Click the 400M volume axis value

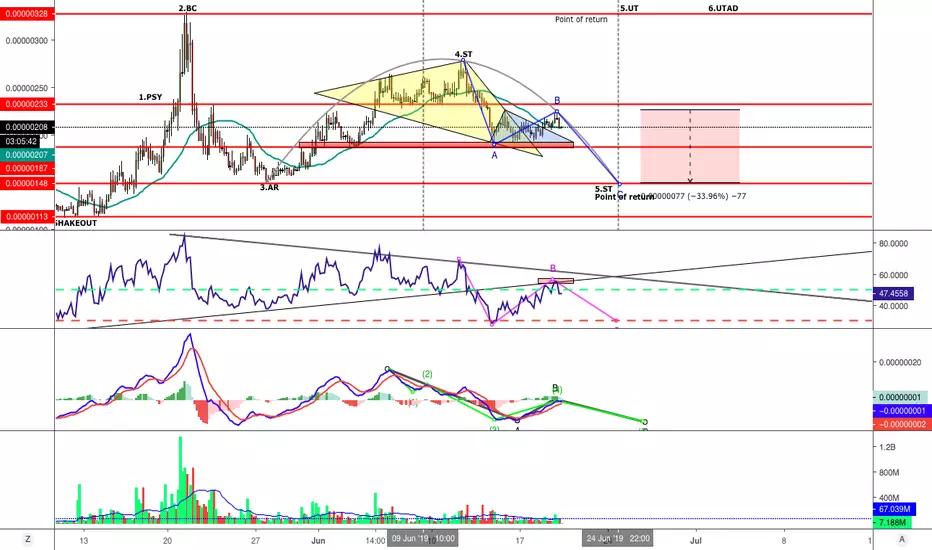pos(889,498)
